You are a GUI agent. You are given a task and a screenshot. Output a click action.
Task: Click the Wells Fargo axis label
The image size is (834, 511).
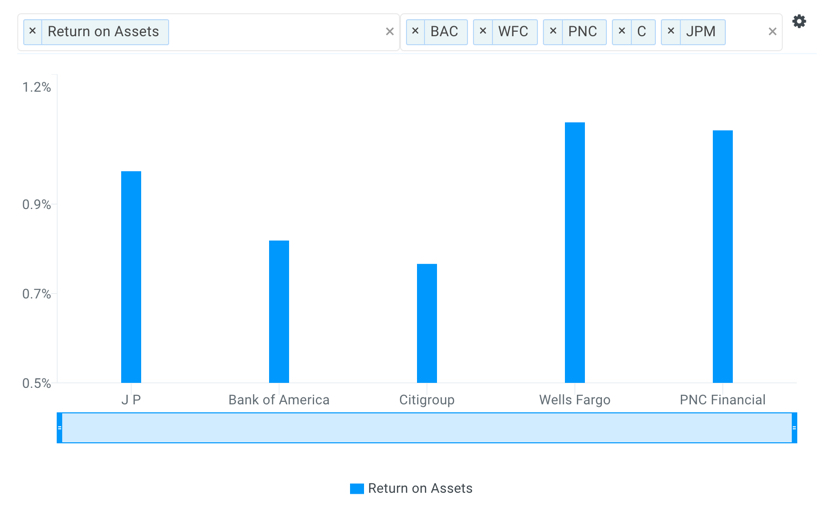coord(574,400)
